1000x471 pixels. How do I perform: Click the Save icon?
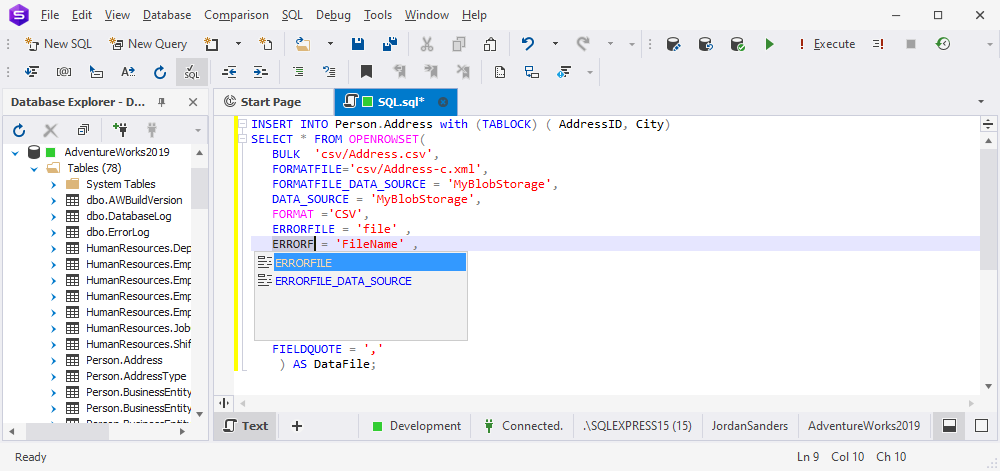(x=358, y=44)
